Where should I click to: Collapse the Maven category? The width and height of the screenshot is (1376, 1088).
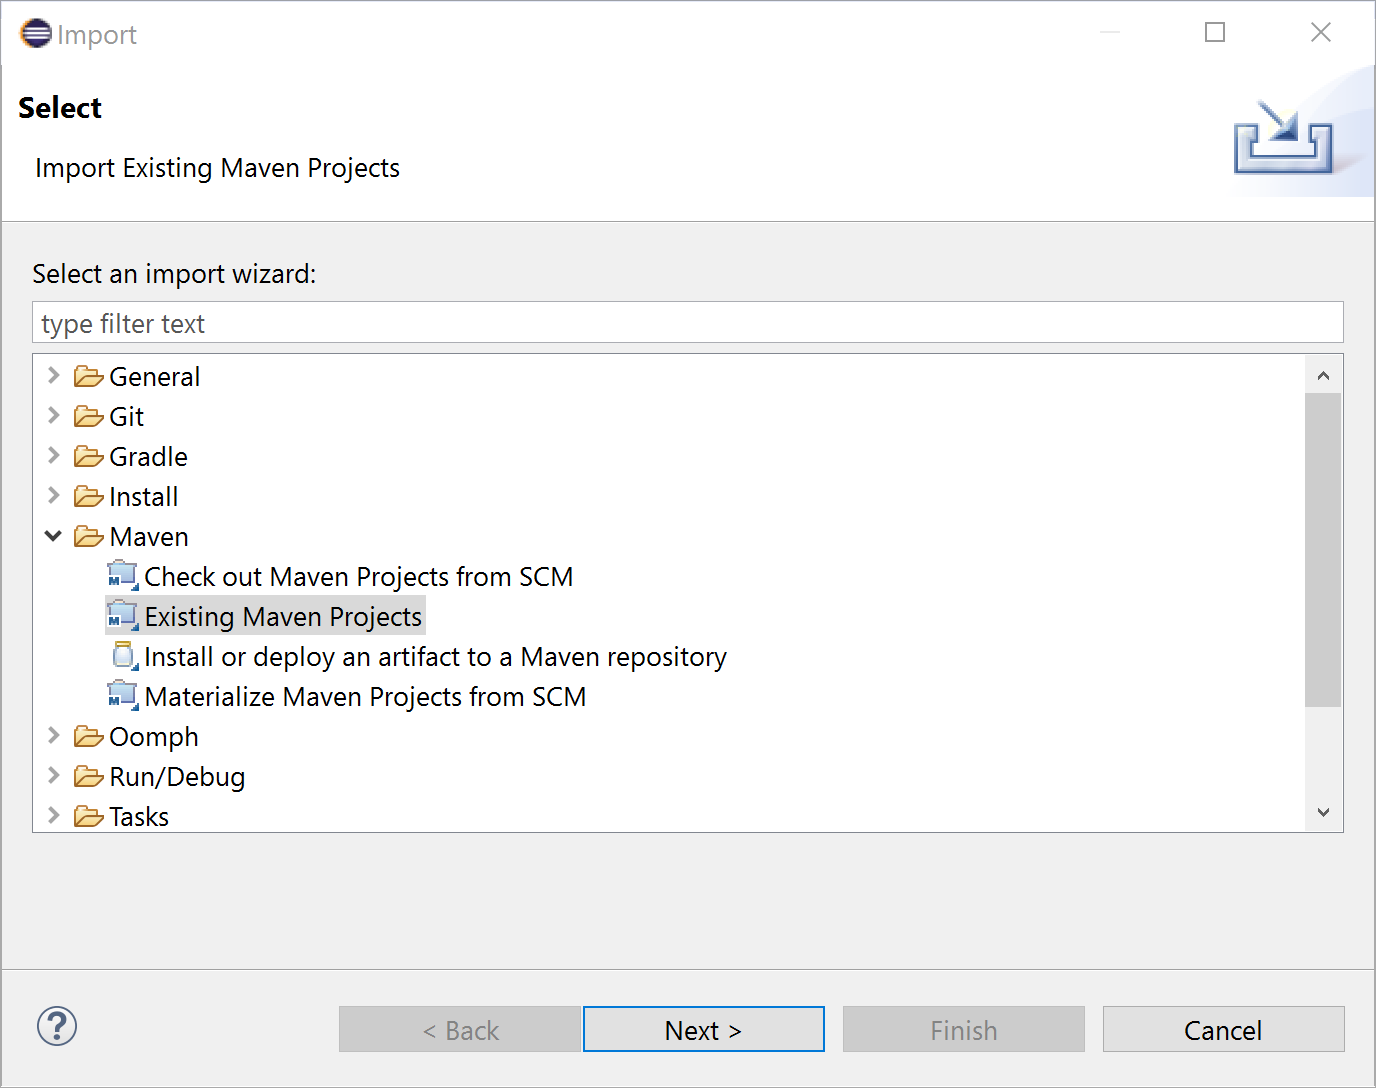point(54,537)
